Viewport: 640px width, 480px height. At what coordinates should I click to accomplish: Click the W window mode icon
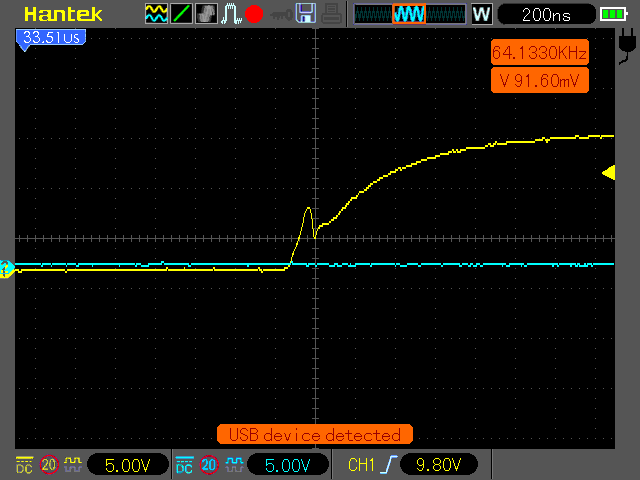click(482, 14)
